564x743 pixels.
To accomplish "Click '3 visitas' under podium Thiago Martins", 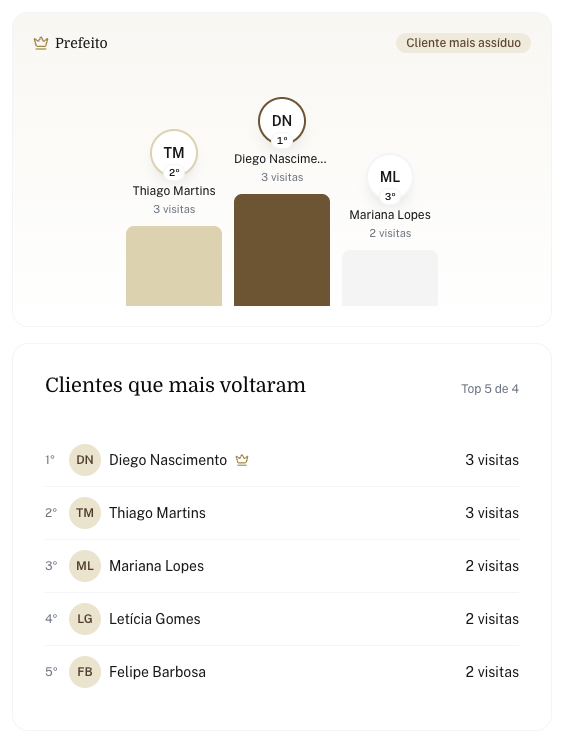I will (174, 209).
